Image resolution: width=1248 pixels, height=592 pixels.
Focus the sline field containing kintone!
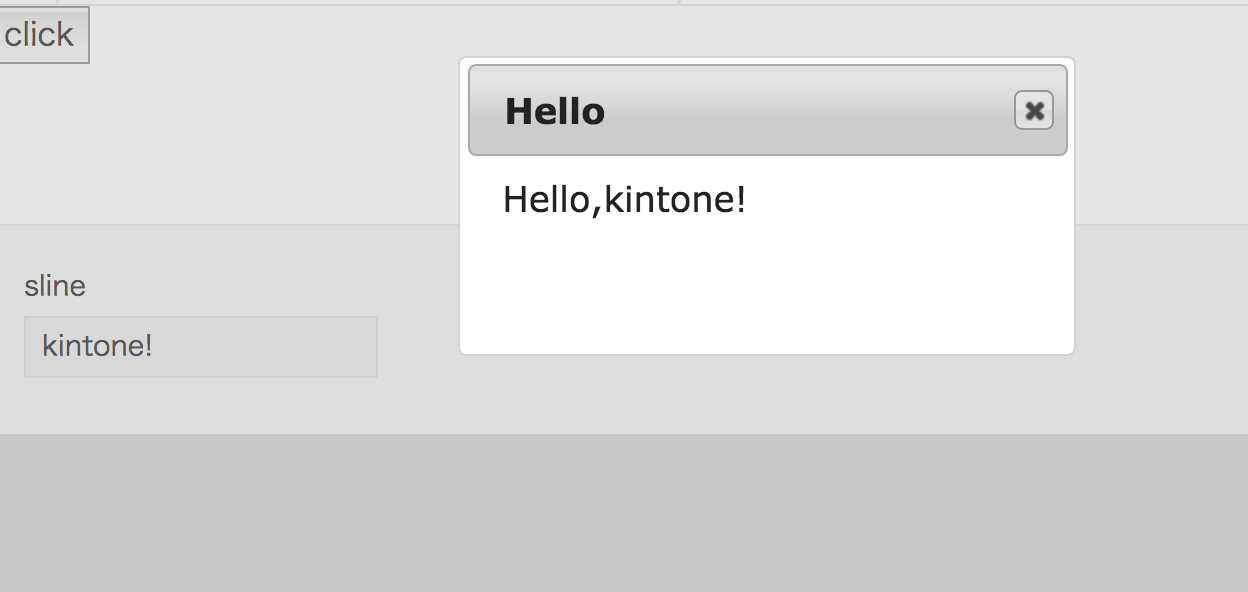coord(201,347)
